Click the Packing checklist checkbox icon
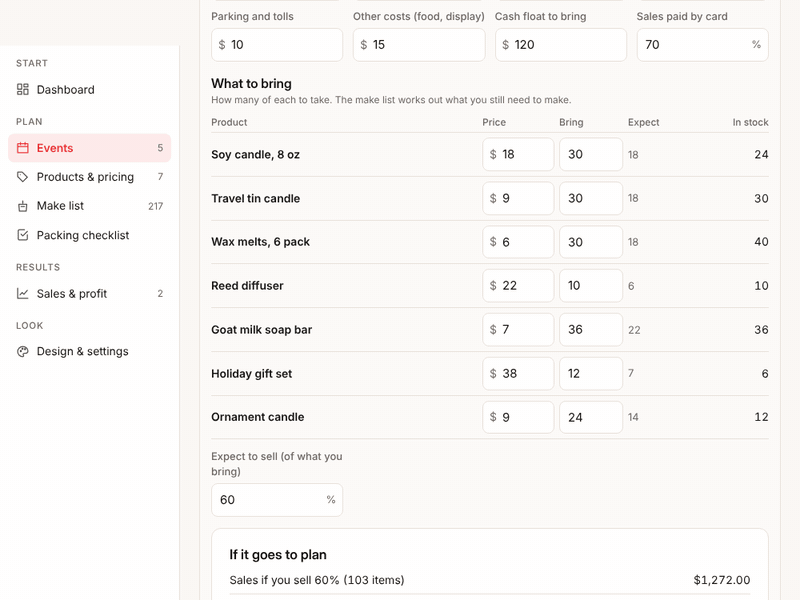800x600 pixels. pos(22,235)
